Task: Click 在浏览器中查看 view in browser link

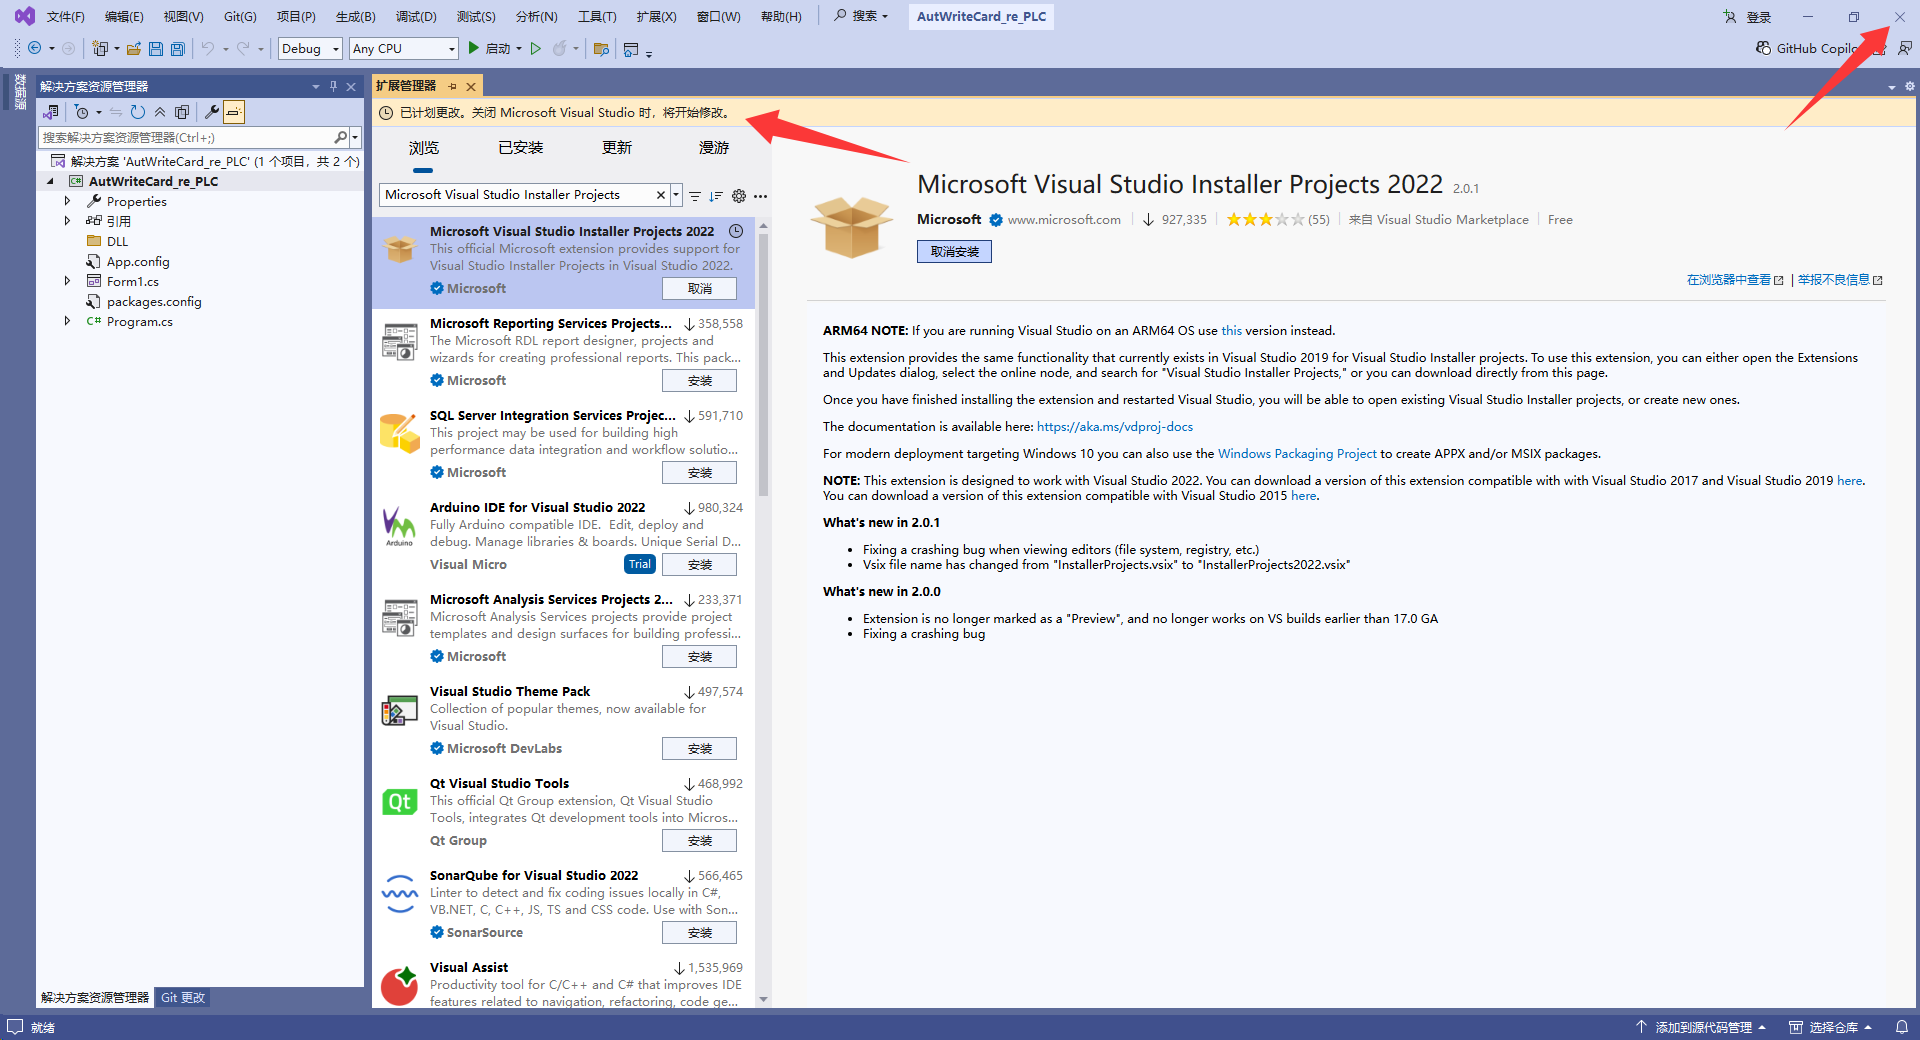Action: click(x=1735, y=280)
